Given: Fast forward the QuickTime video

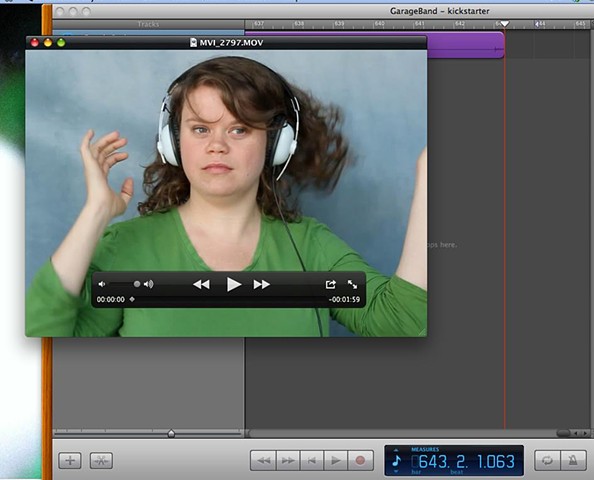Looking at the screenshot, I should [261, 284].
